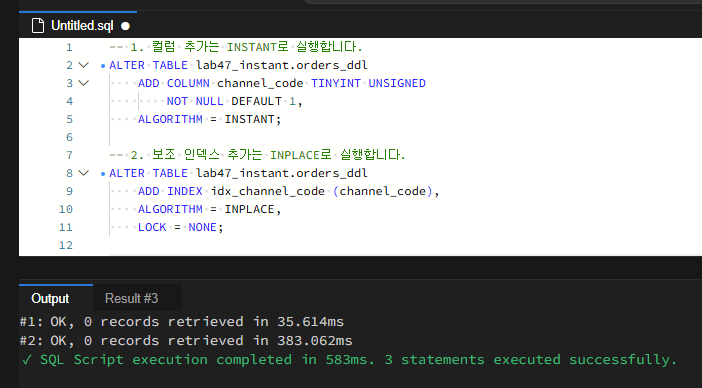Click the unsaved-changes dot on Untitled.sql tab

point(125,26)
